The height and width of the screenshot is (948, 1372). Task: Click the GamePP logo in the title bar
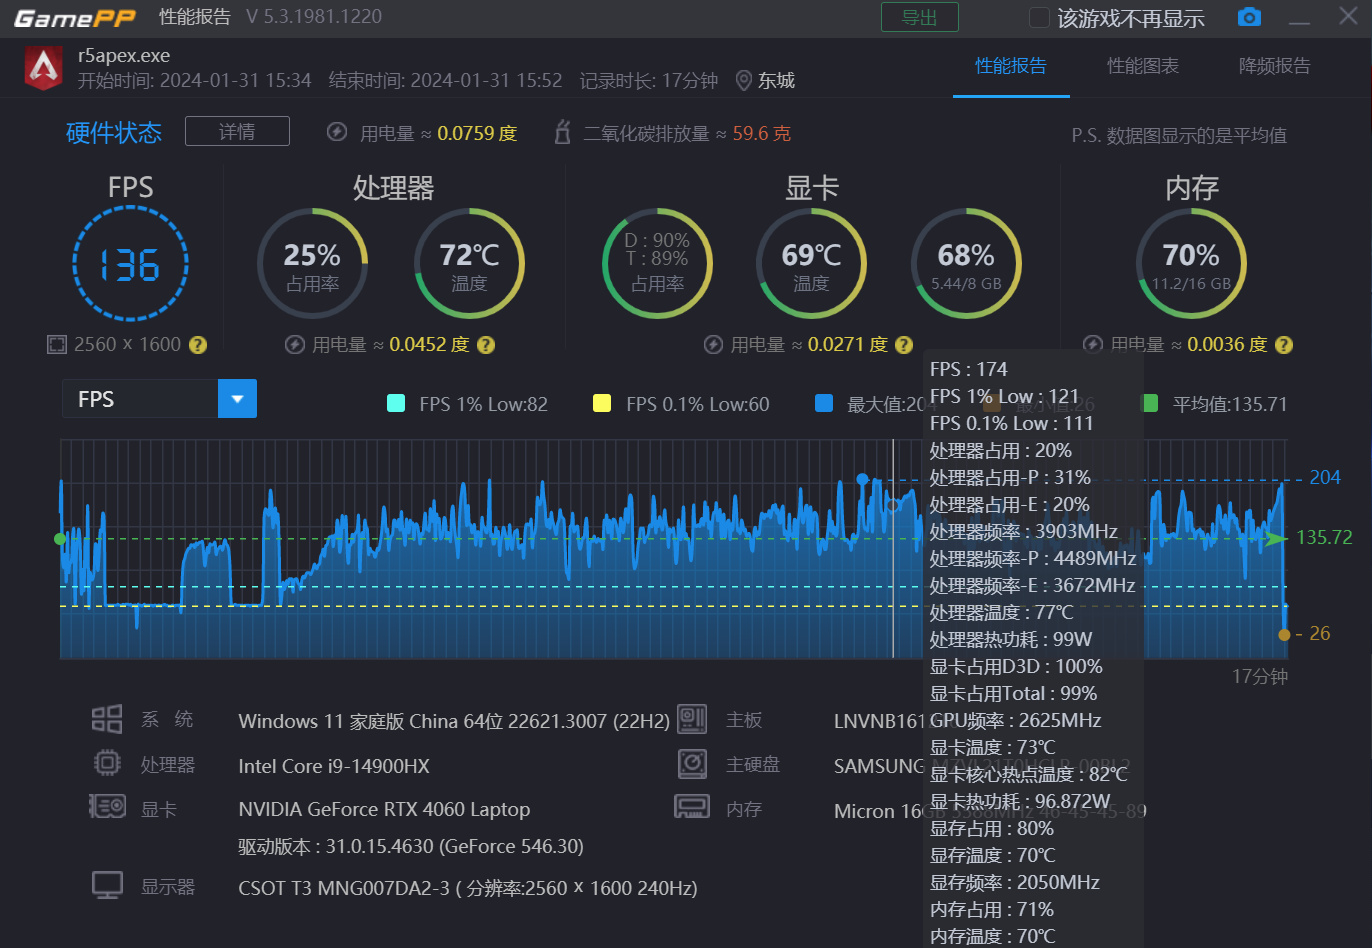coord(74,18)
